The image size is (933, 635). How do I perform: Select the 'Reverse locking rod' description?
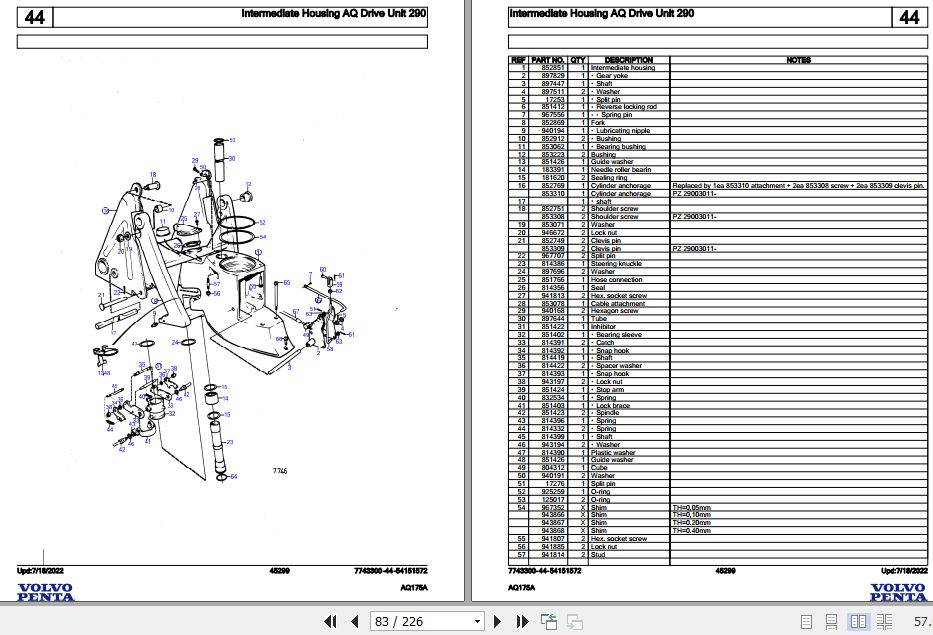tap(627, 107)
